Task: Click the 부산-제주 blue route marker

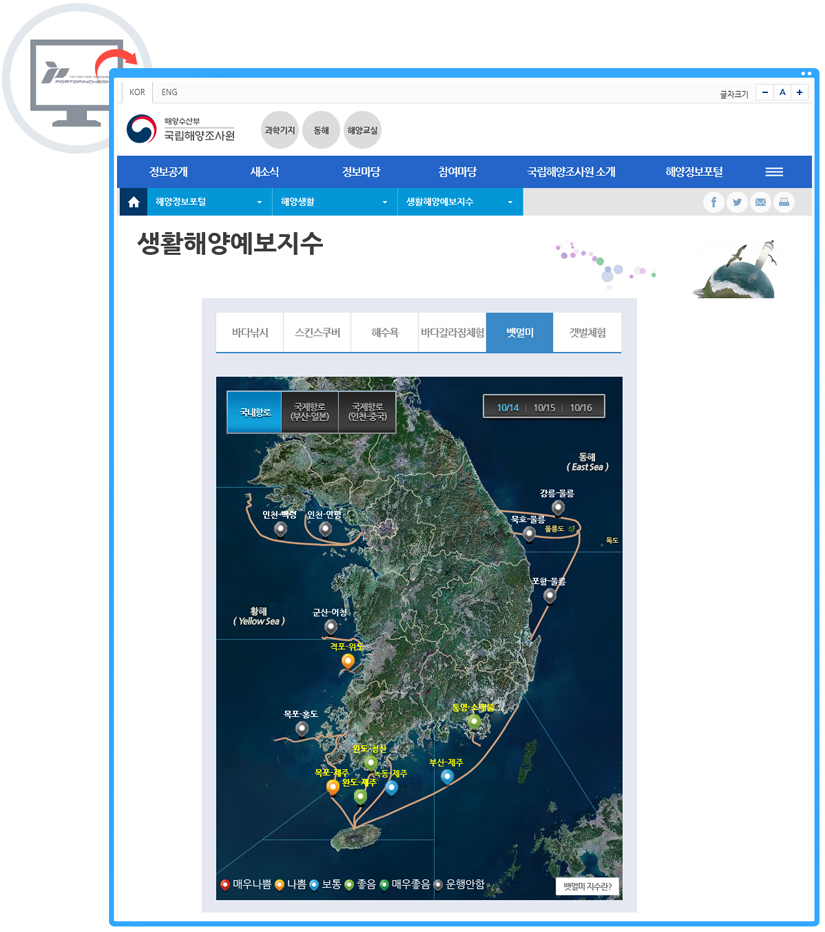Action: (447, 776)
